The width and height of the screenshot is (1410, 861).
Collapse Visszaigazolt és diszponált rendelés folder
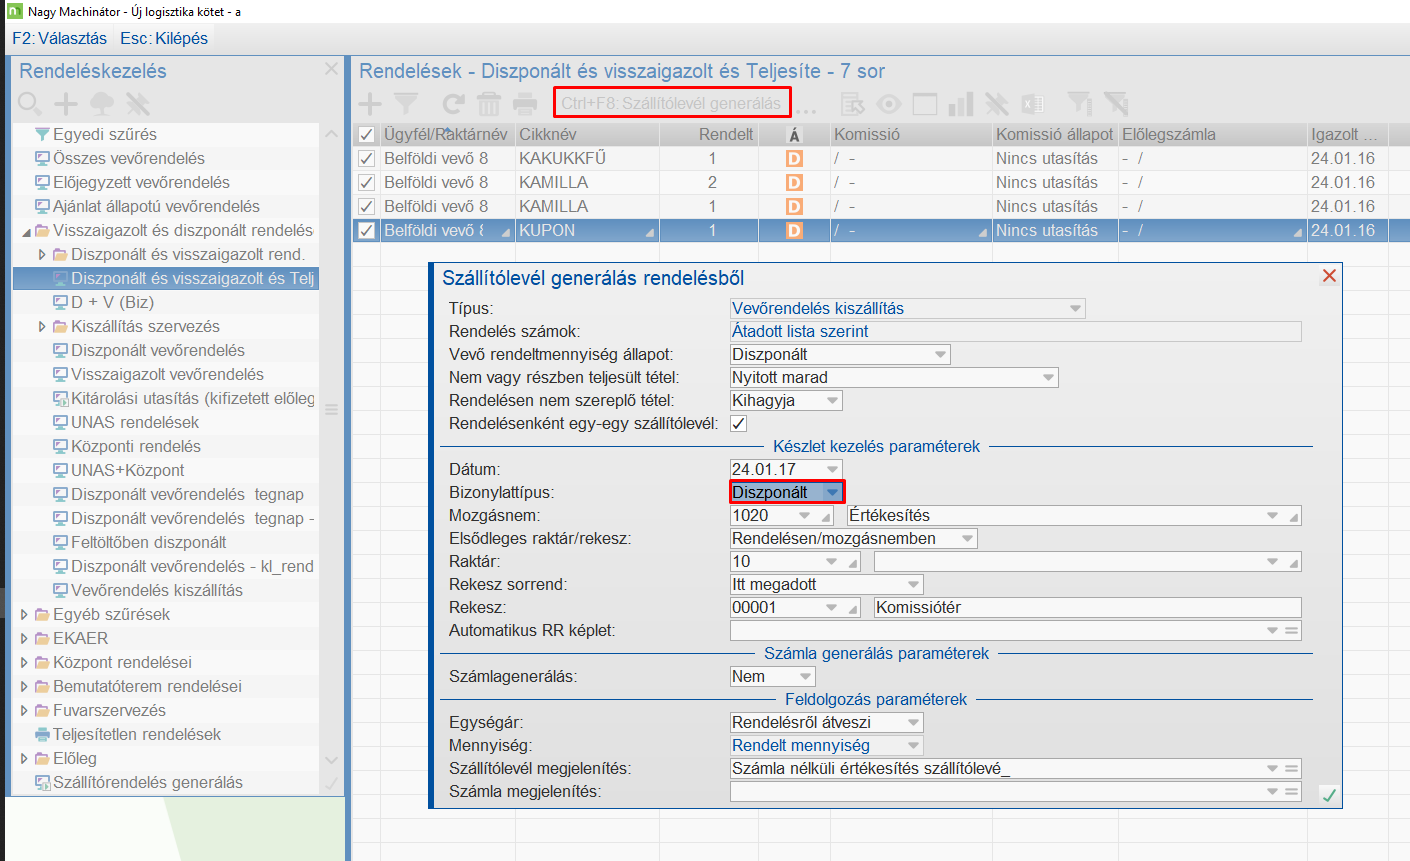(26, 231)
